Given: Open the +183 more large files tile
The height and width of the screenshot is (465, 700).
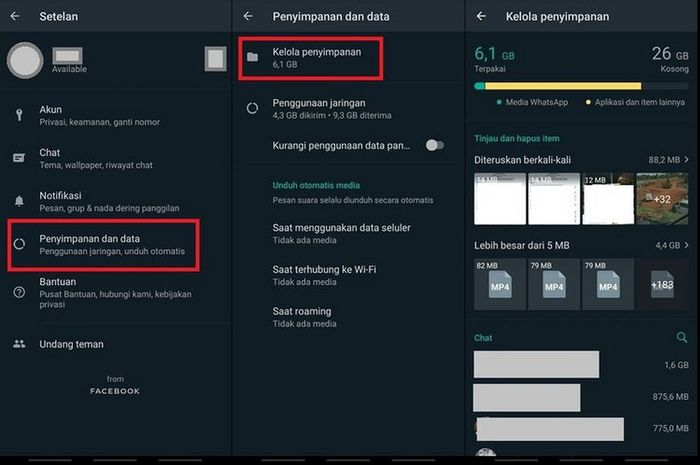Looking at the screenshot, I should [x=662, y=284].
